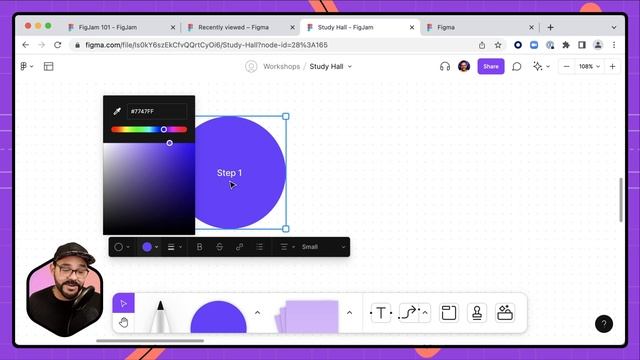Click the vertical canvas scrollbar
Screen dimensions: 640x360
click(621, 200)
